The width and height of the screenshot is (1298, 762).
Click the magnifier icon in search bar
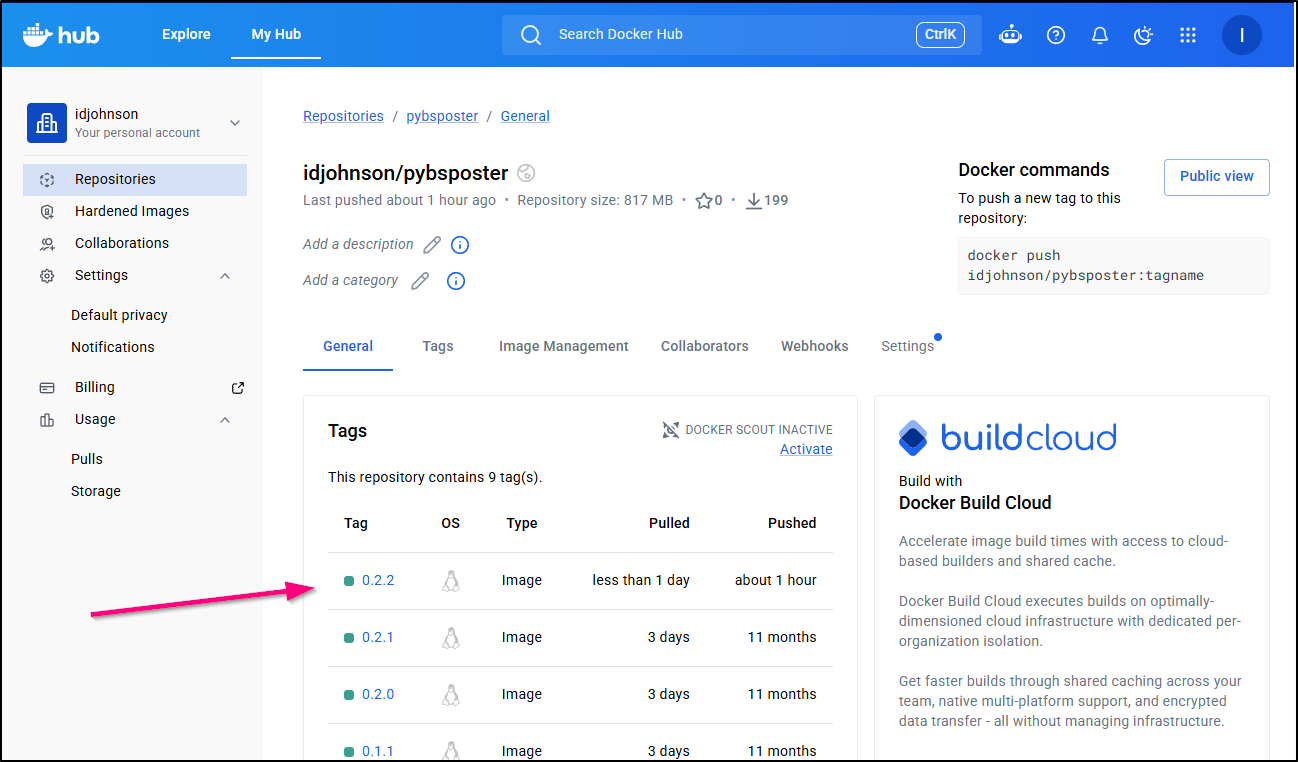pos(531,35)
